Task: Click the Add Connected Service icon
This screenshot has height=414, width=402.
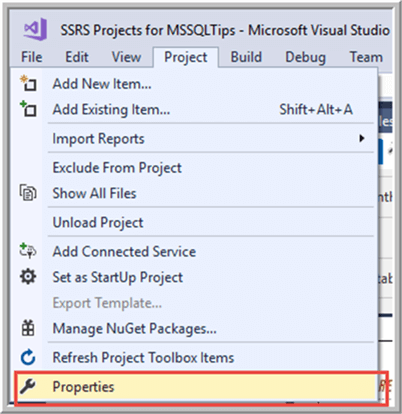Action: (x=28, y=251)
